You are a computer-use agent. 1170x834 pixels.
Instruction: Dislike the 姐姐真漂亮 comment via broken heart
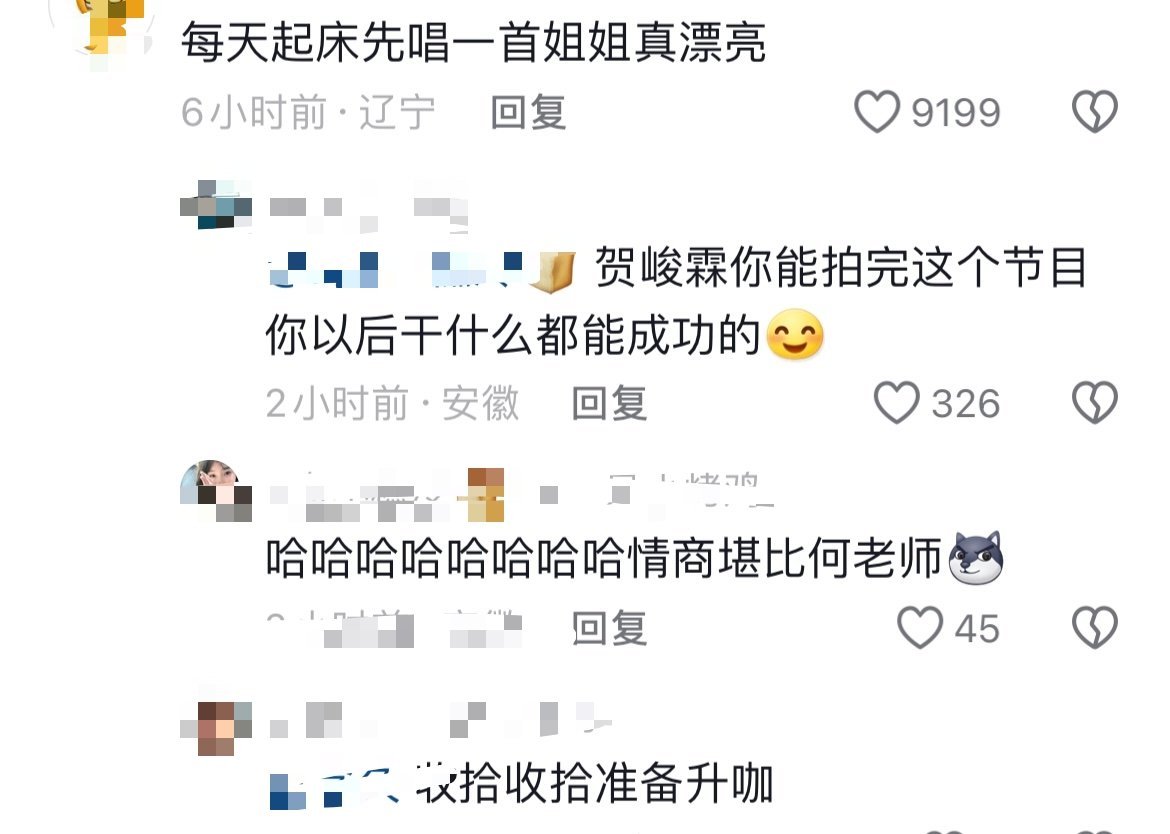[1095, 112]
